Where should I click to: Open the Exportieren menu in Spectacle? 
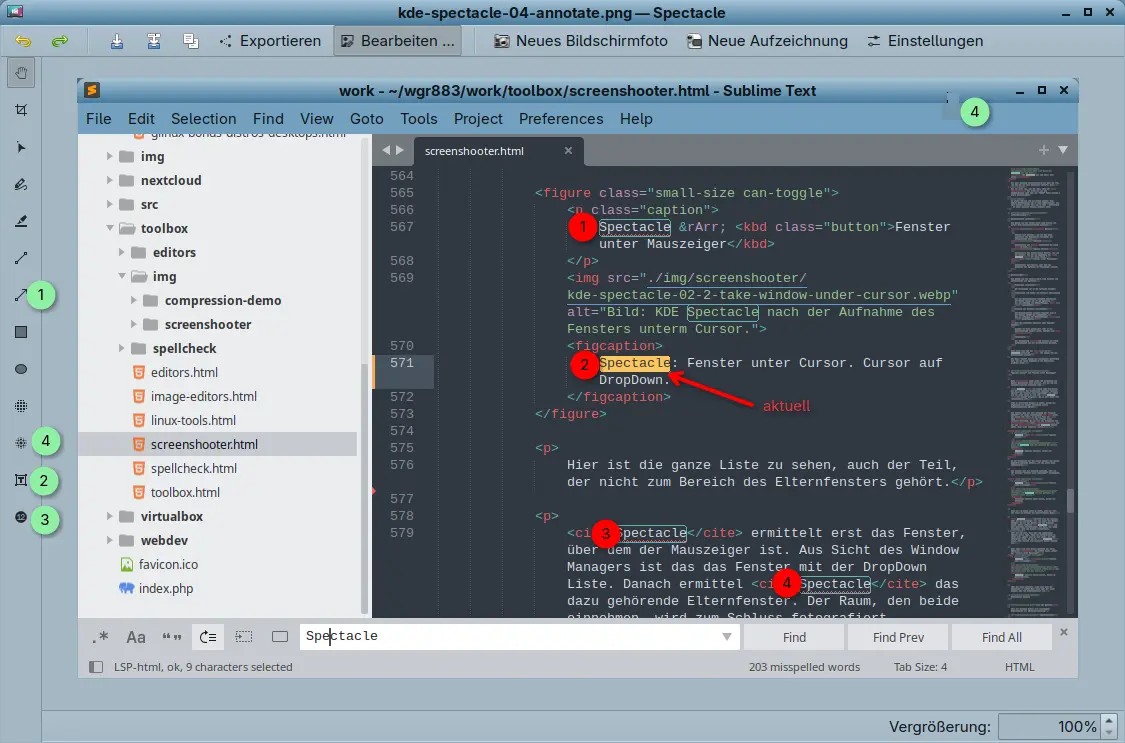point(270,41)
